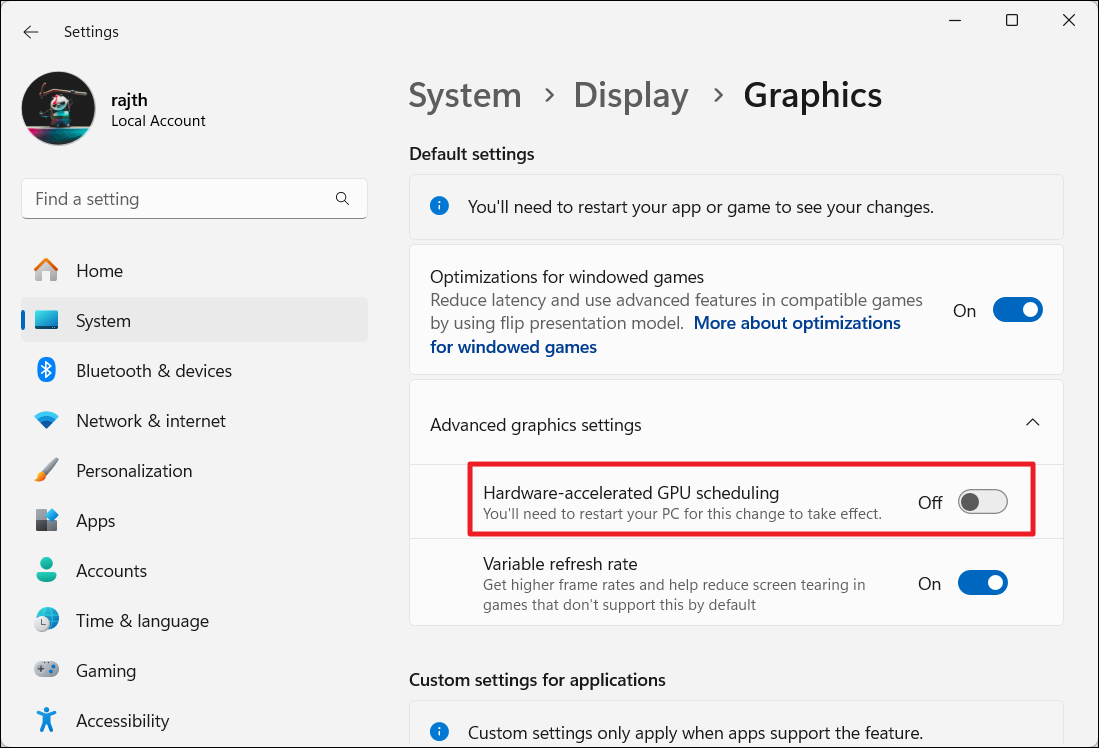Navigate to Display in the breadcrumb

click(x=630, y=96)
